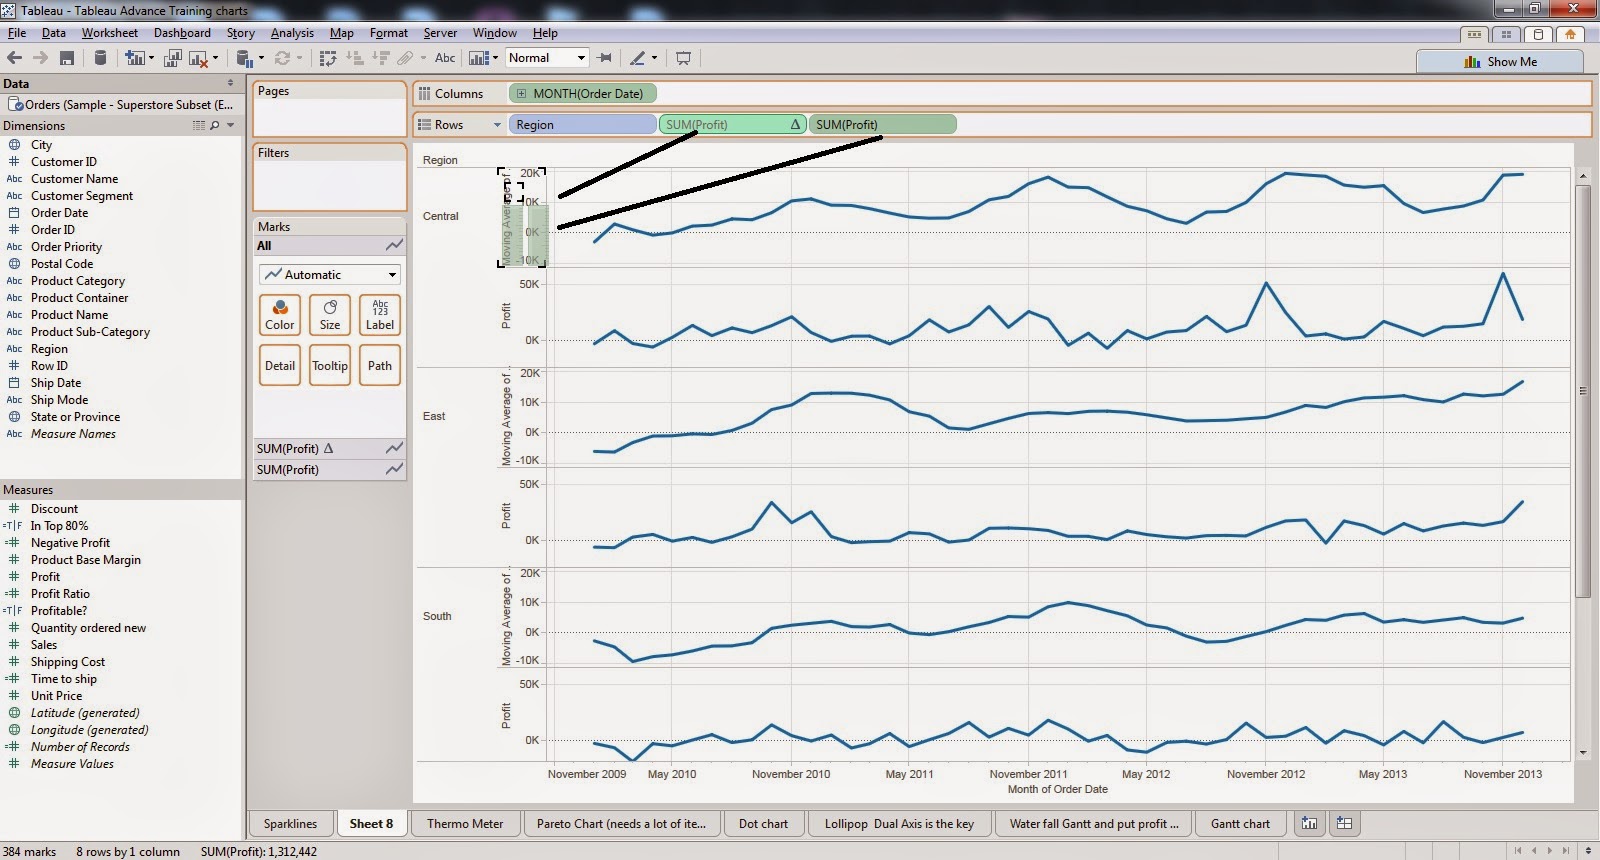
Task: Click the View Cards toolbar icon
Action: click(480, 58)
